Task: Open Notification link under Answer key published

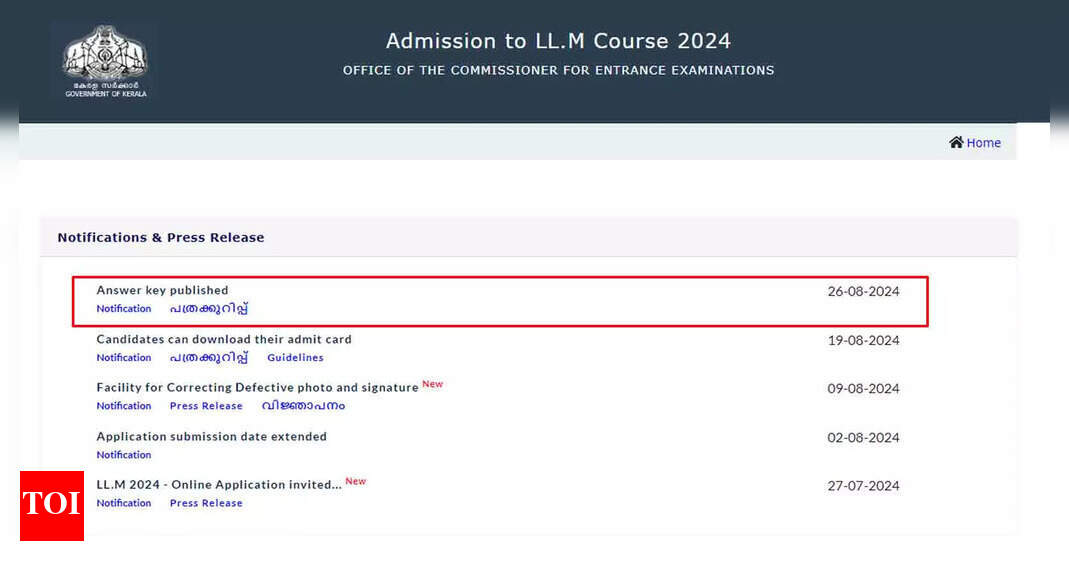Action: tap(123, 309)
